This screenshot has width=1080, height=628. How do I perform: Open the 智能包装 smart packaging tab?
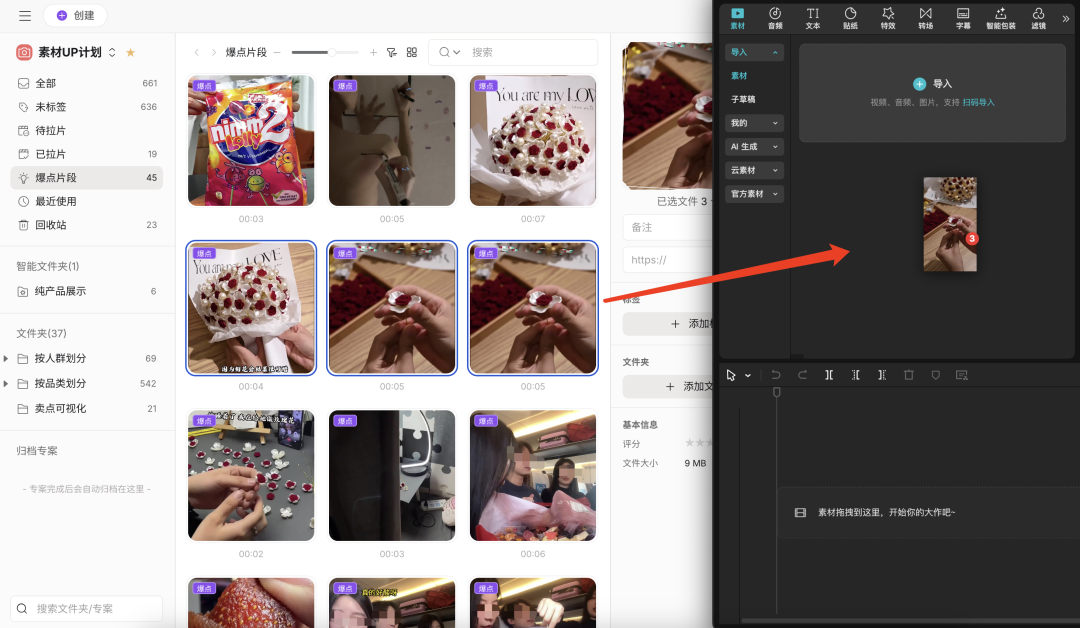click(x=1001, y=18)
